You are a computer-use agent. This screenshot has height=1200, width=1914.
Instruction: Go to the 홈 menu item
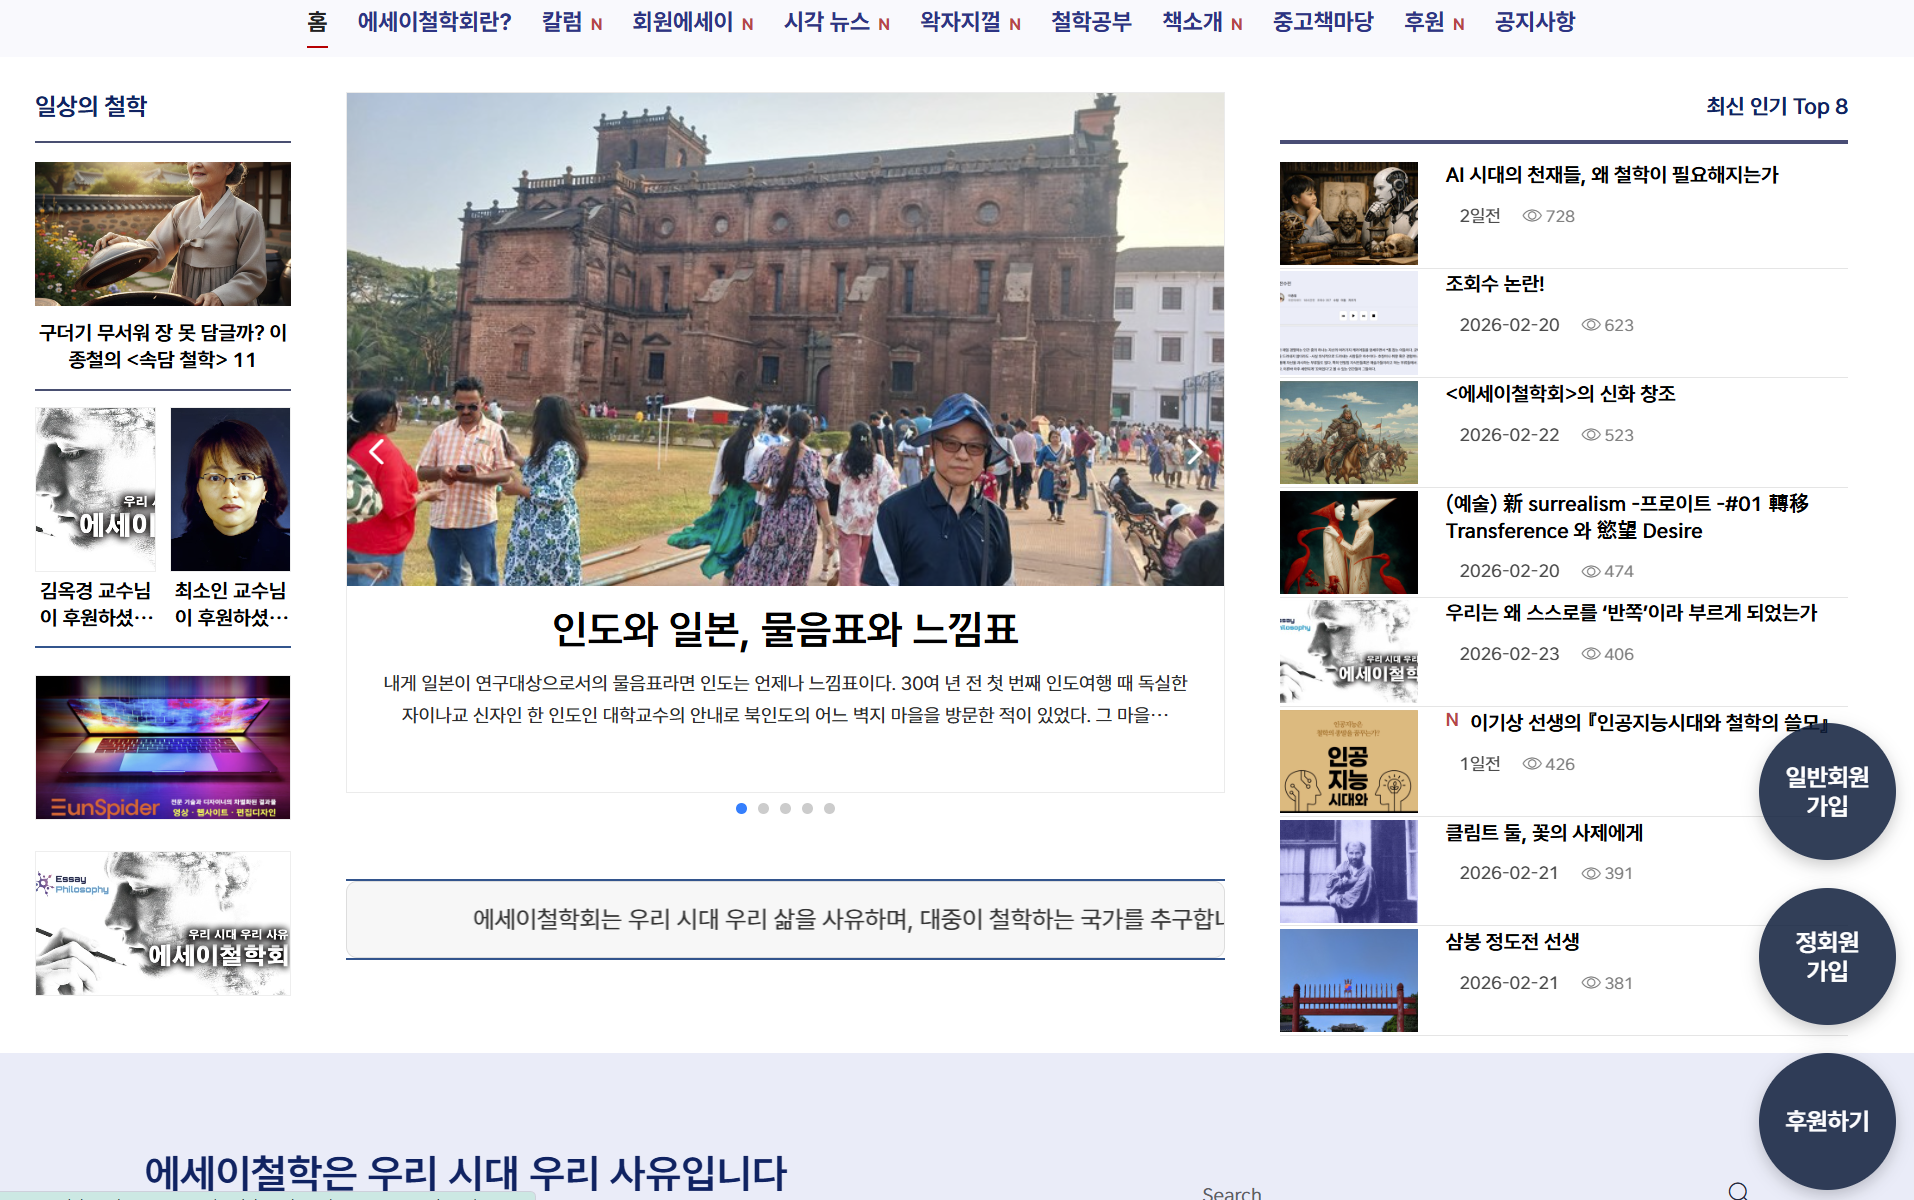[317, 22]
